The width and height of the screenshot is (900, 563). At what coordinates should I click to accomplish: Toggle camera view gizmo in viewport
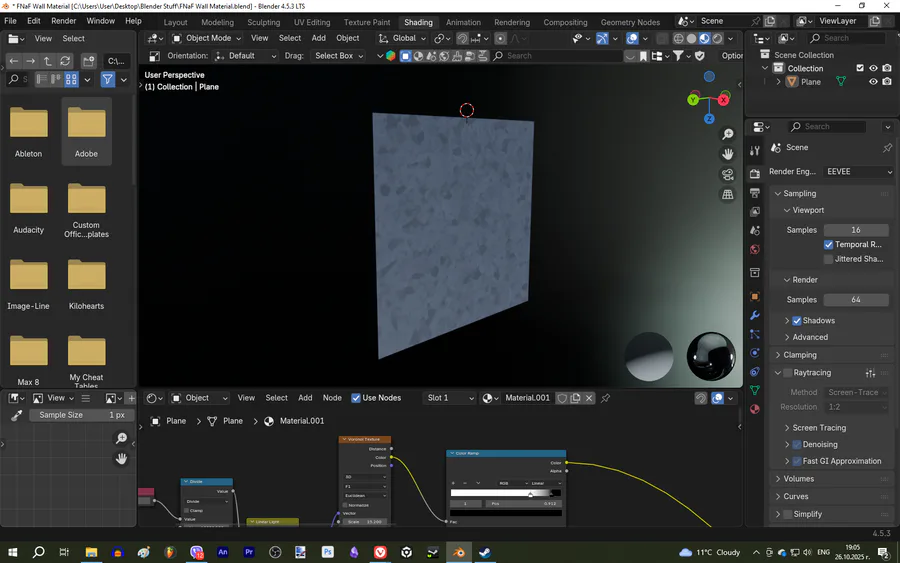pyautogui.click(x=728, y=174)
